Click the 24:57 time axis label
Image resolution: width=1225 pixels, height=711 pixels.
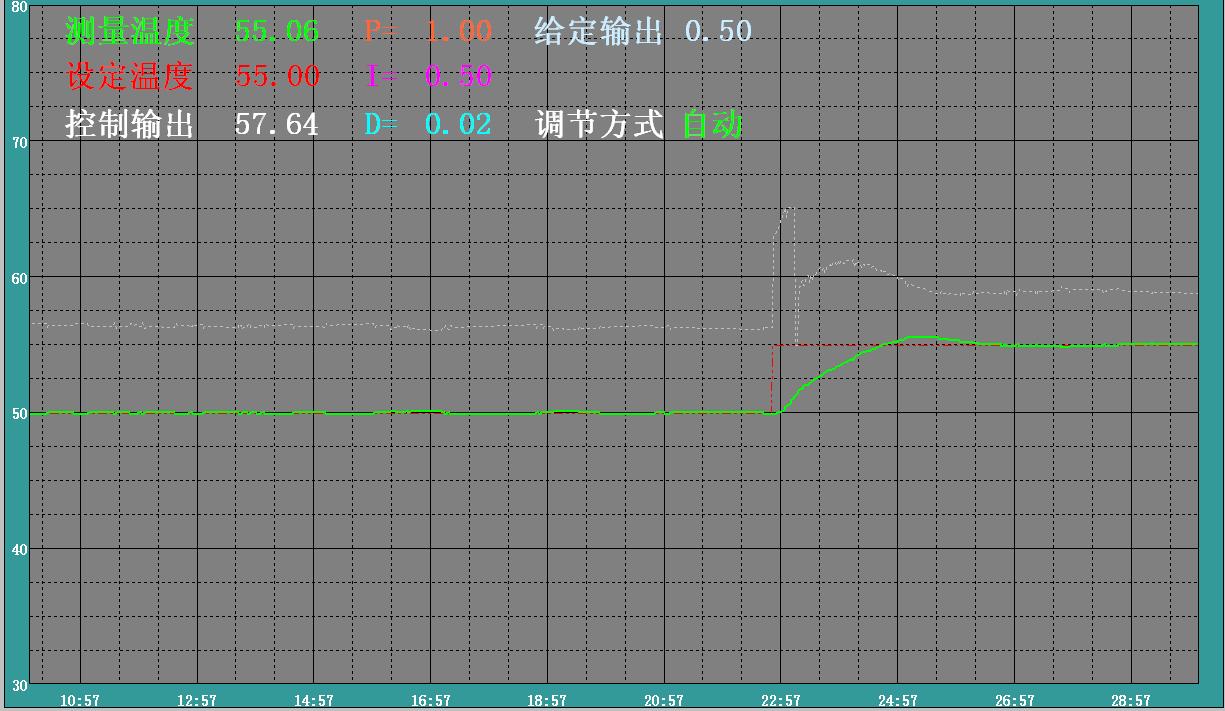[x=898, y=701]
